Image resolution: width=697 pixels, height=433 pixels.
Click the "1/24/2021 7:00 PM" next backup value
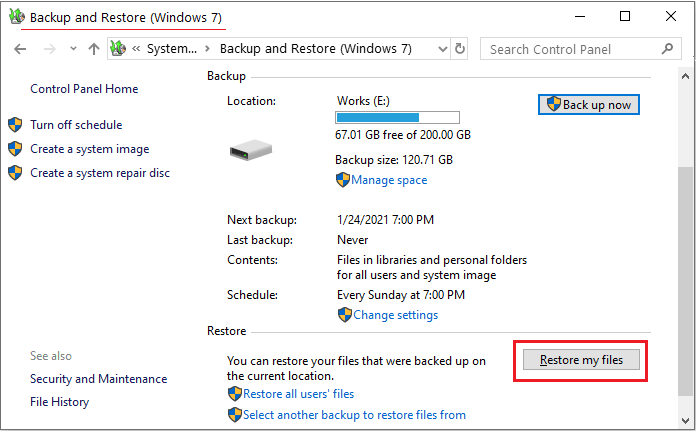click(385, 220)
